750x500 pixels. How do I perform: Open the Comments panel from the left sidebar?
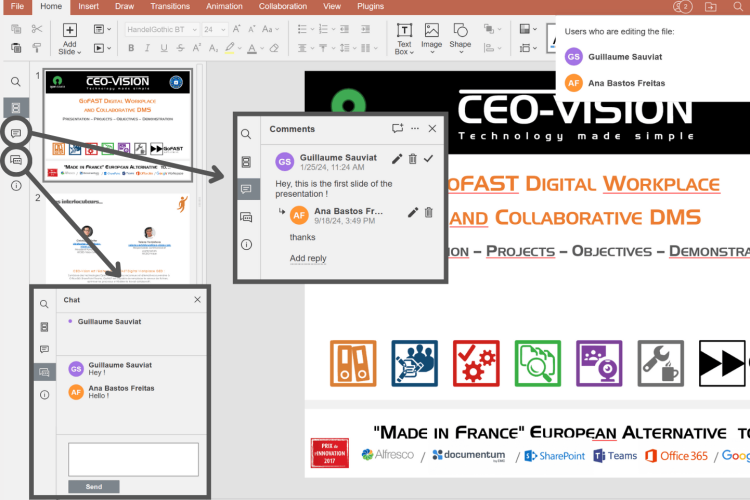click(16, 133)
